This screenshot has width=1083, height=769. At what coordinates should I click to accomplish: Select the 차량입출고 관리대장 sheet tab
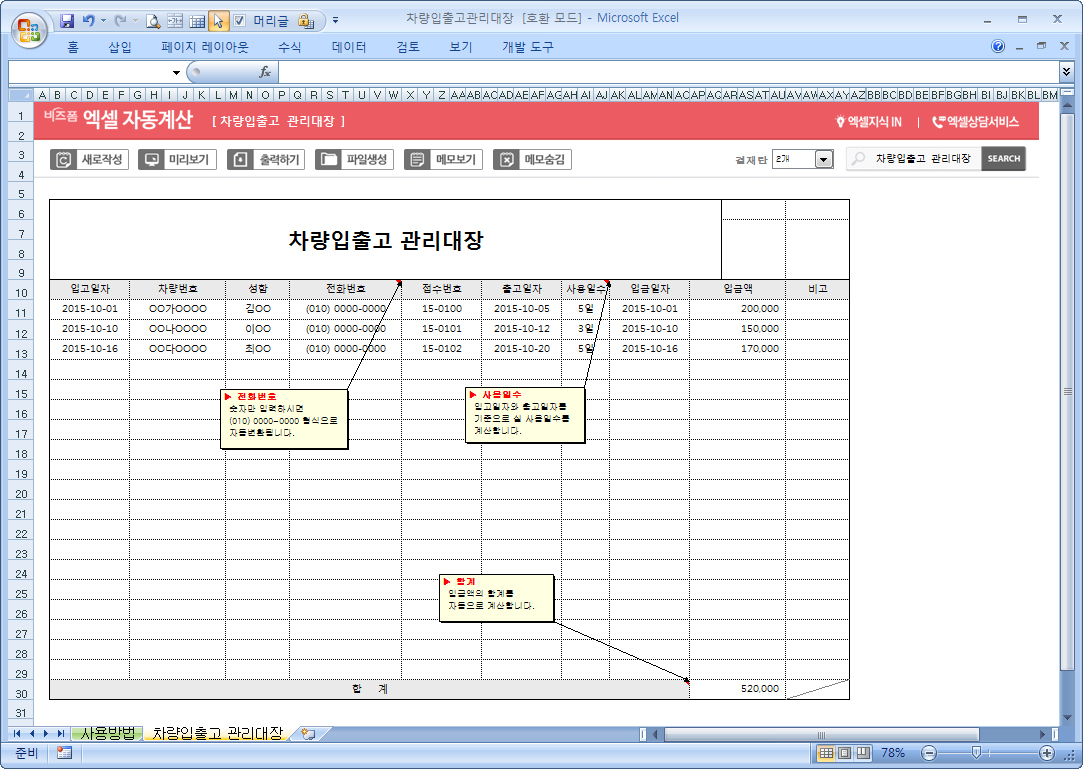pos(218,734)
